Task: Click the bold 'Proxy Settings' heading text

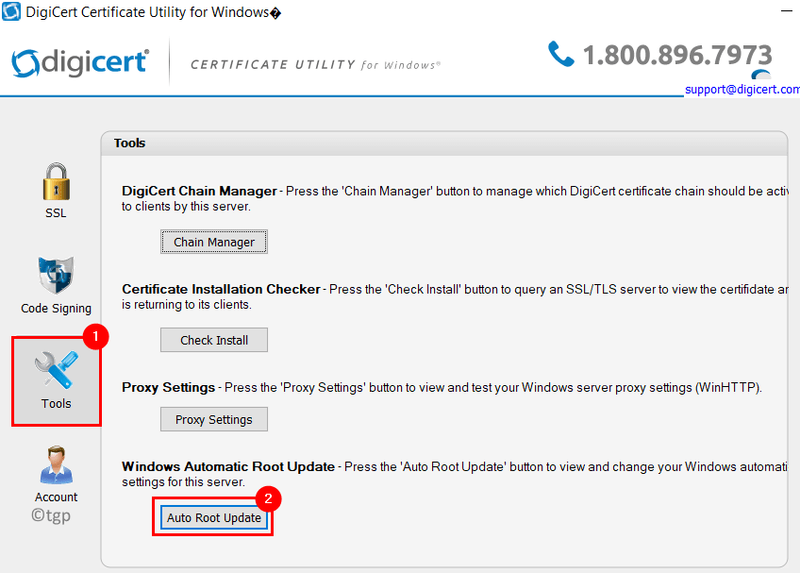Action: coord(168,387)
